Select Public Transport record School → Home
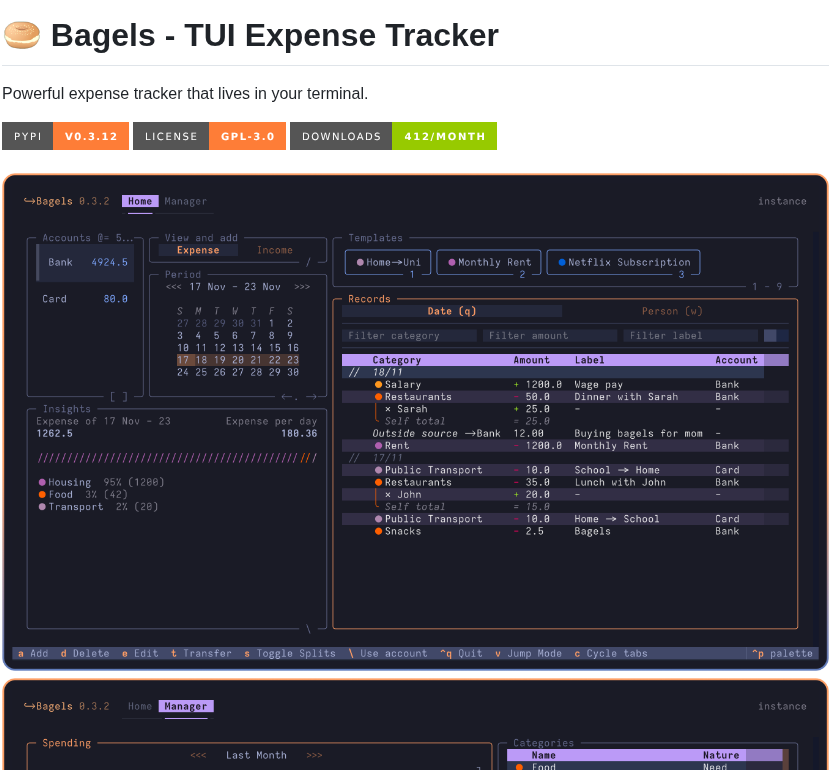The height and width of the screenshot is (770, 830). pyautogui.click(x=565, y=470)
